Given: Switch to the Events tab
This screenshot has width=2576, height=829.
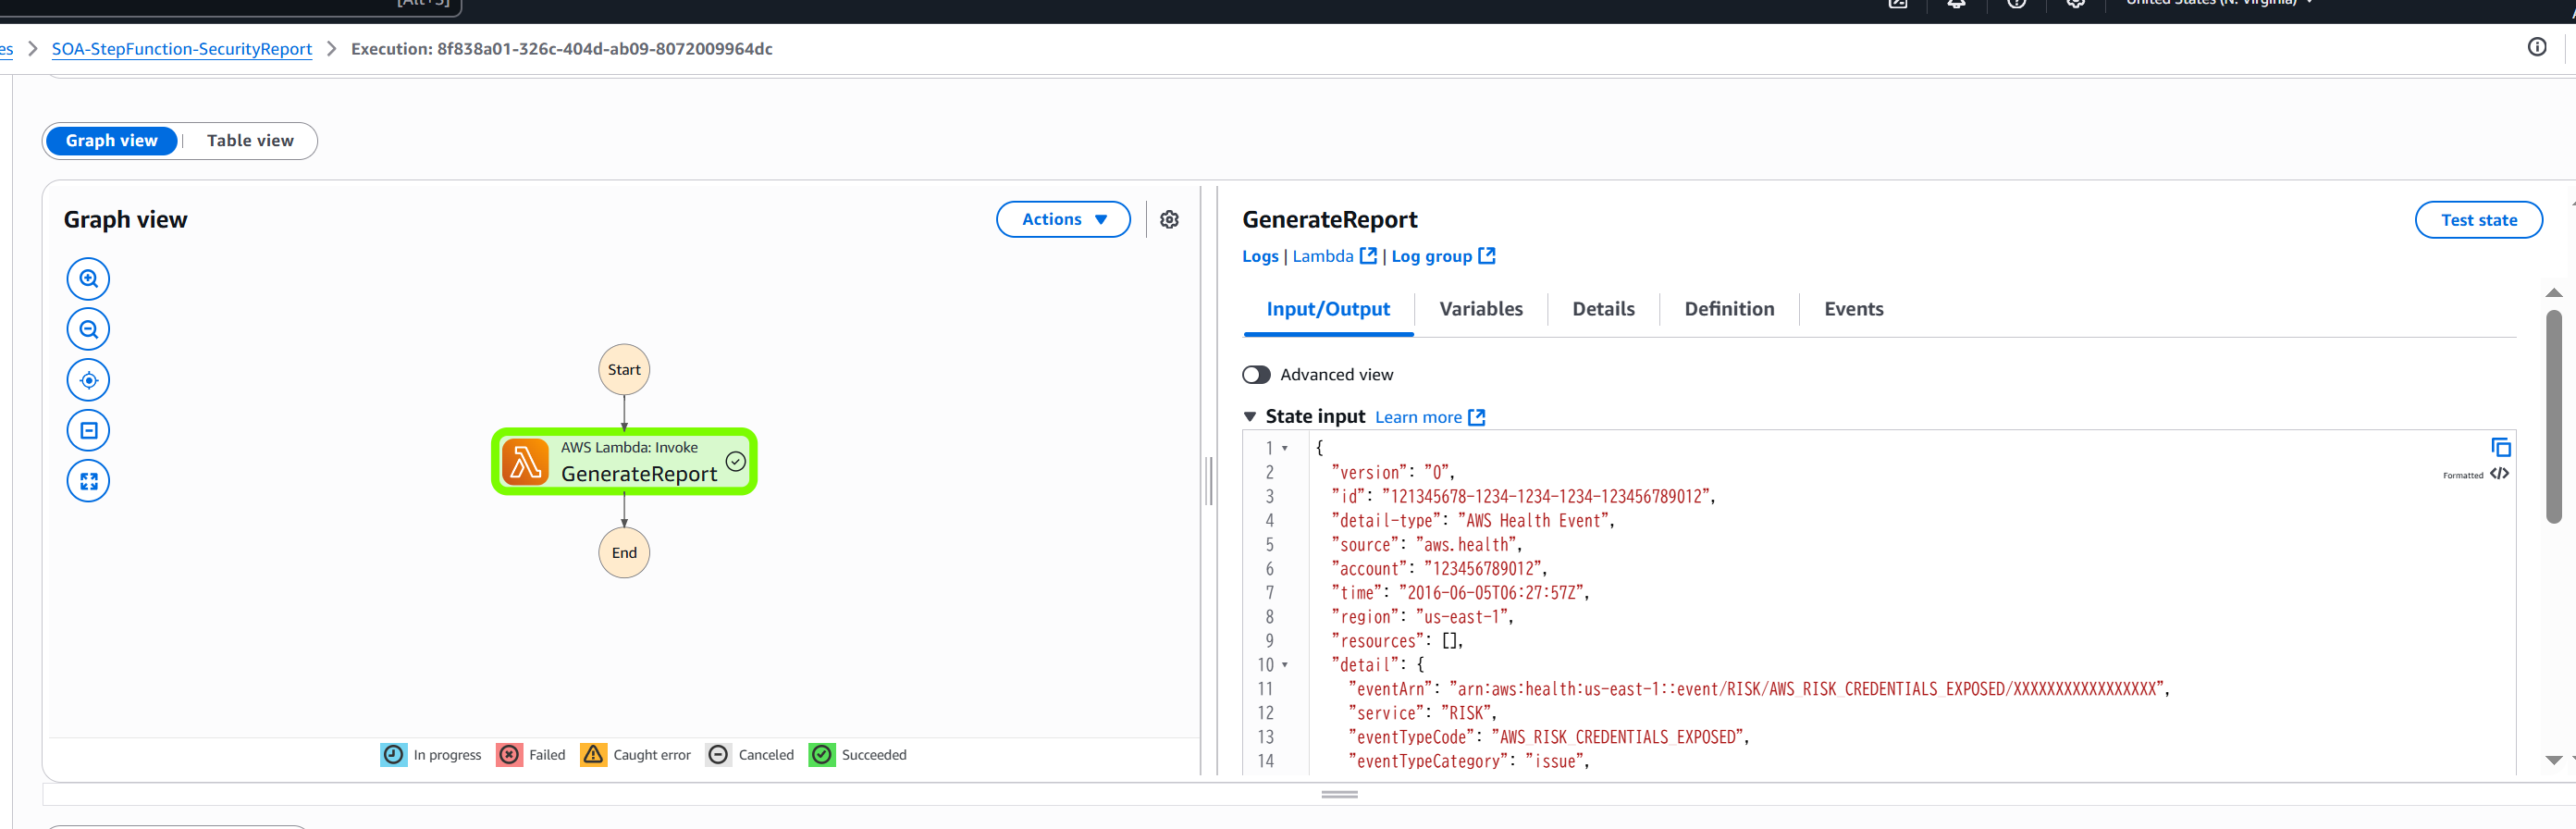Looking at the screenshot, I should coord(1853,309).
